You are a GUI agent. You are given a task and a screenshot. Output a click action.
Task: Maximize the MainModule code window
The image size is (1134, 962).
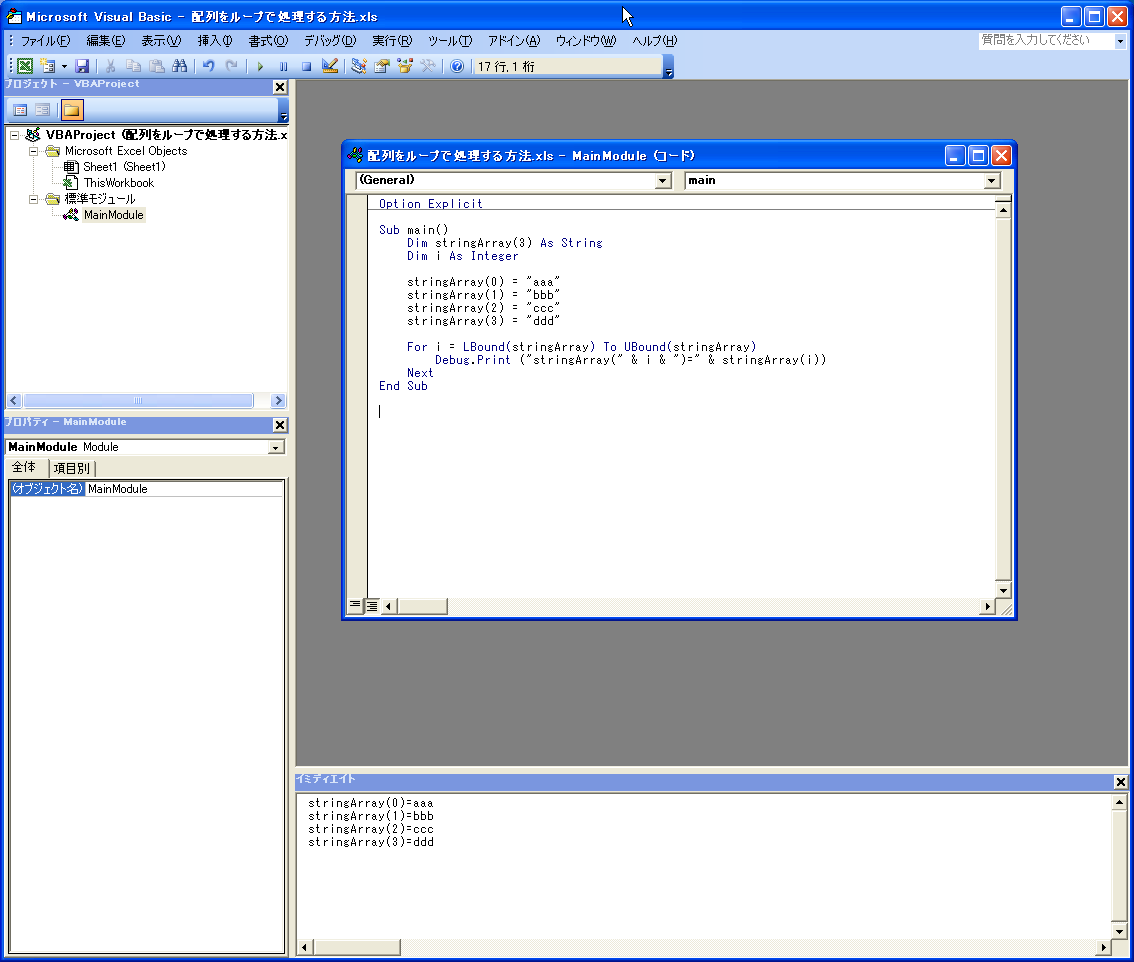point(978,156)
